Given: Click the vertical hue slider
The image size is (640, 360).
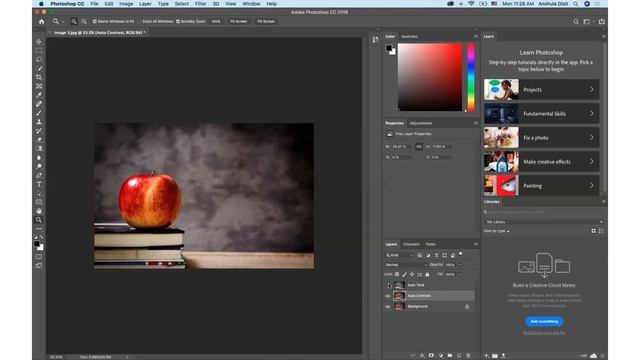Looking at the screenshot, I should point(471,77).
